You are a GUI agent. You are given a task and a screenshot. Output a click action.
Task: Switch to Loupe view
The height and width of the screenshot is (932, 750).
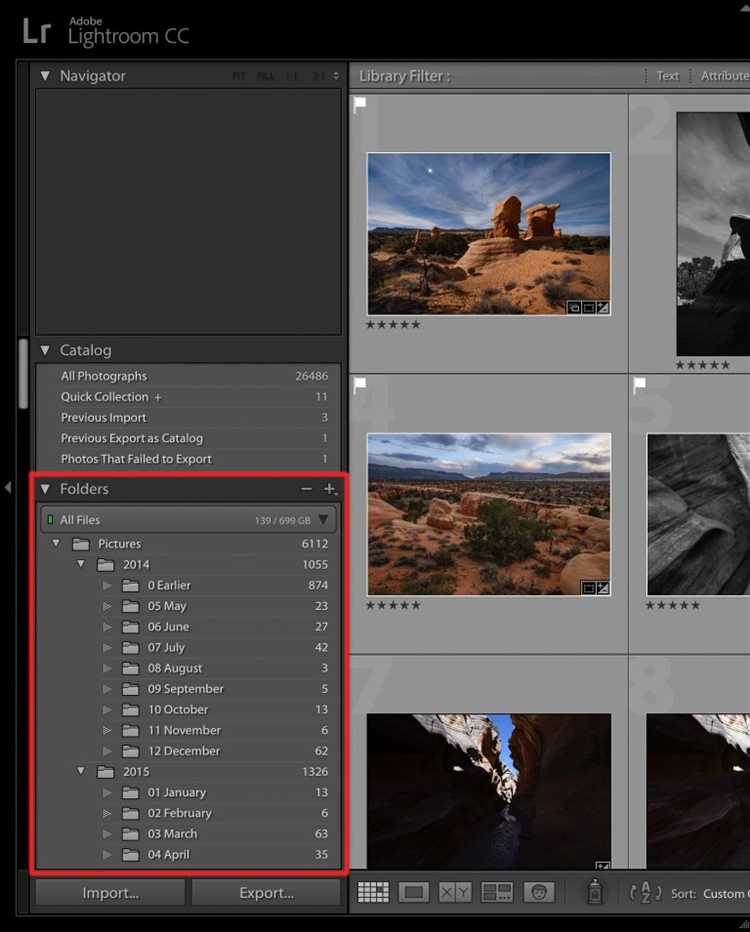414,892
